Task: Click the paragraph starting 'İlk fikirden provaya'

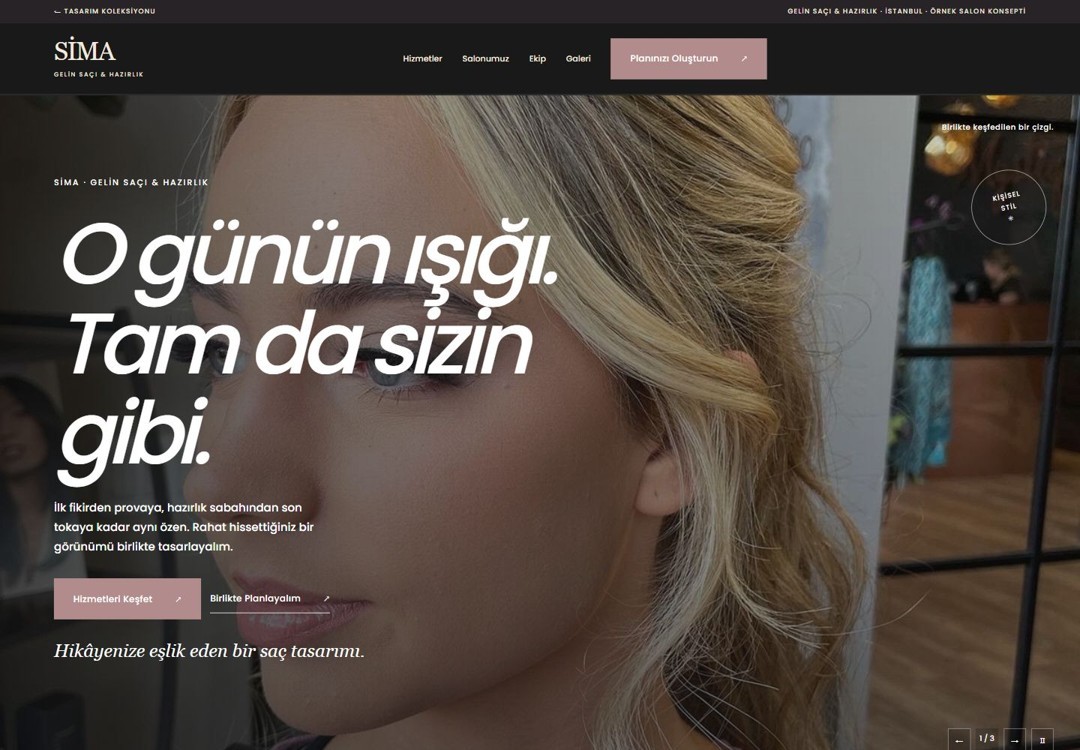Action: click(x=184, y=527)
